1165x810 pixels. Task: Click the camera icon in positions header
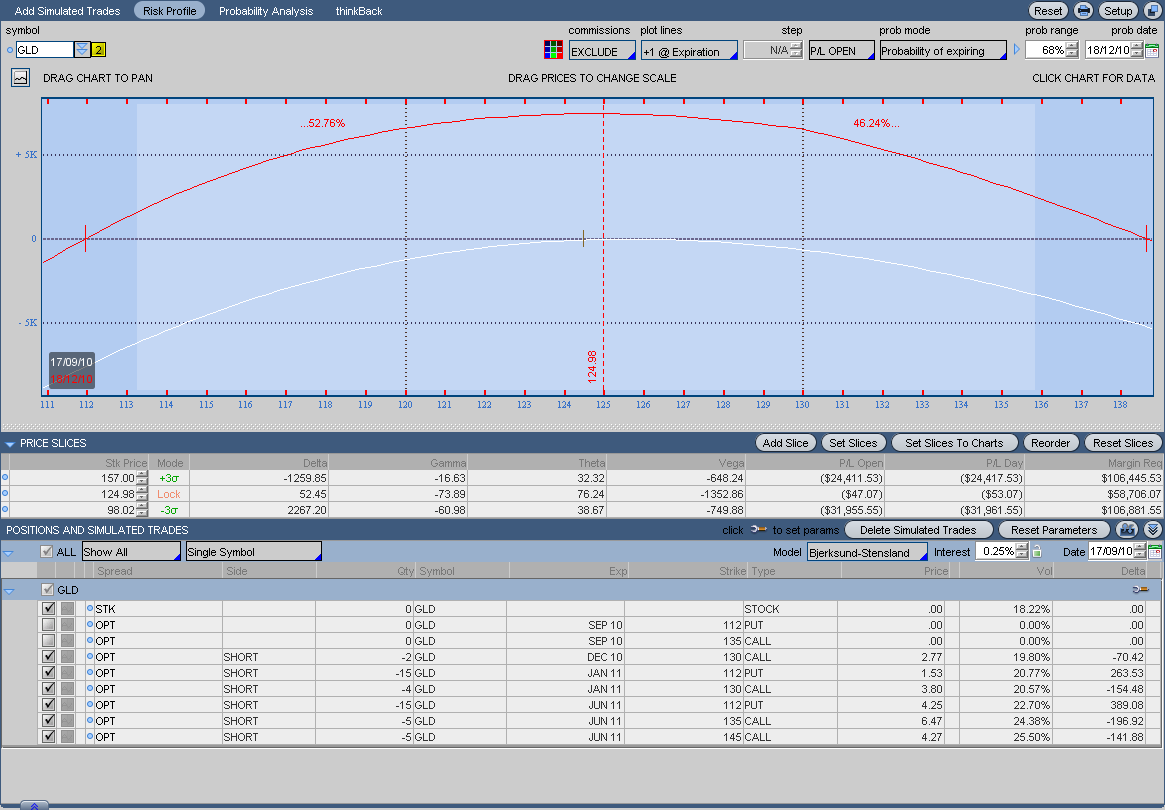[x=1127, y=530]
